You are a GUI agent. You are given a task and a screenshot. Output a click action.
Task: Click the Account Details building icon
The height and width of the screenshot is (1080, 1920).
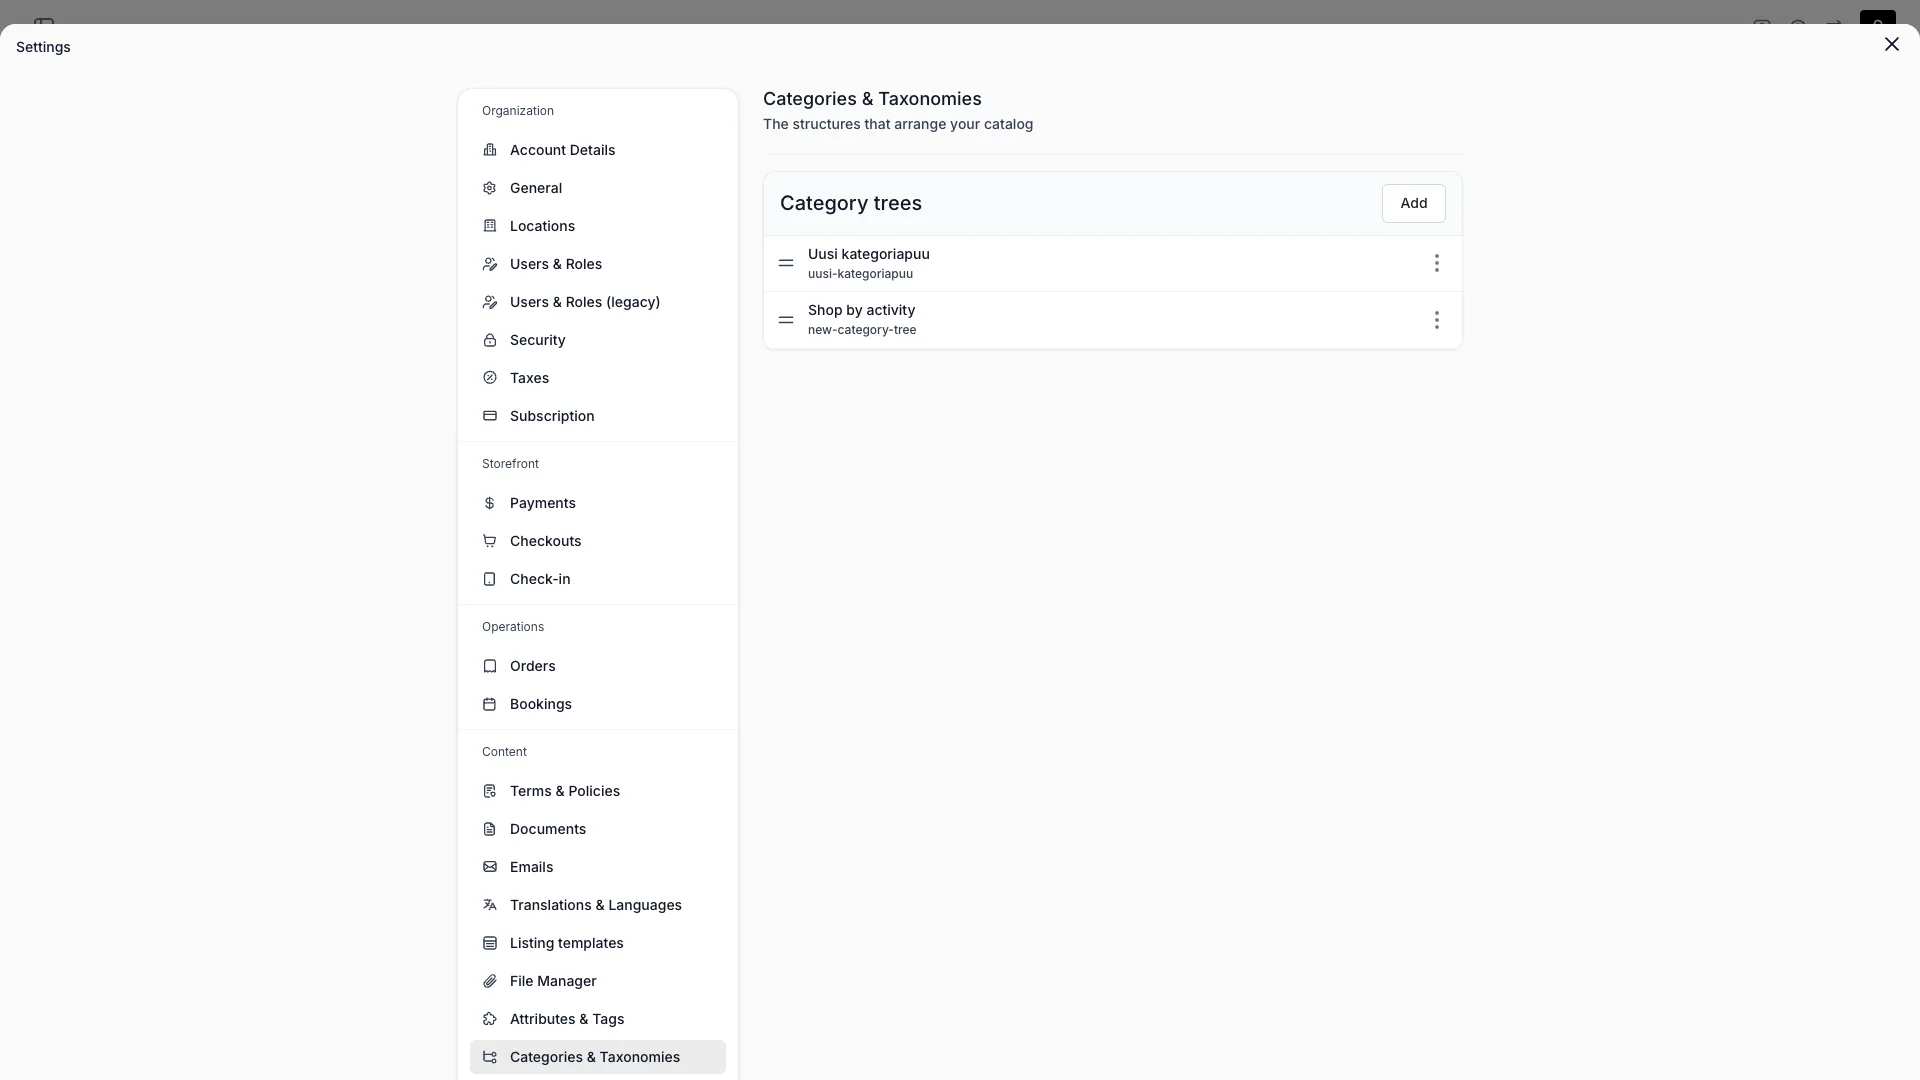pos(490,150)
